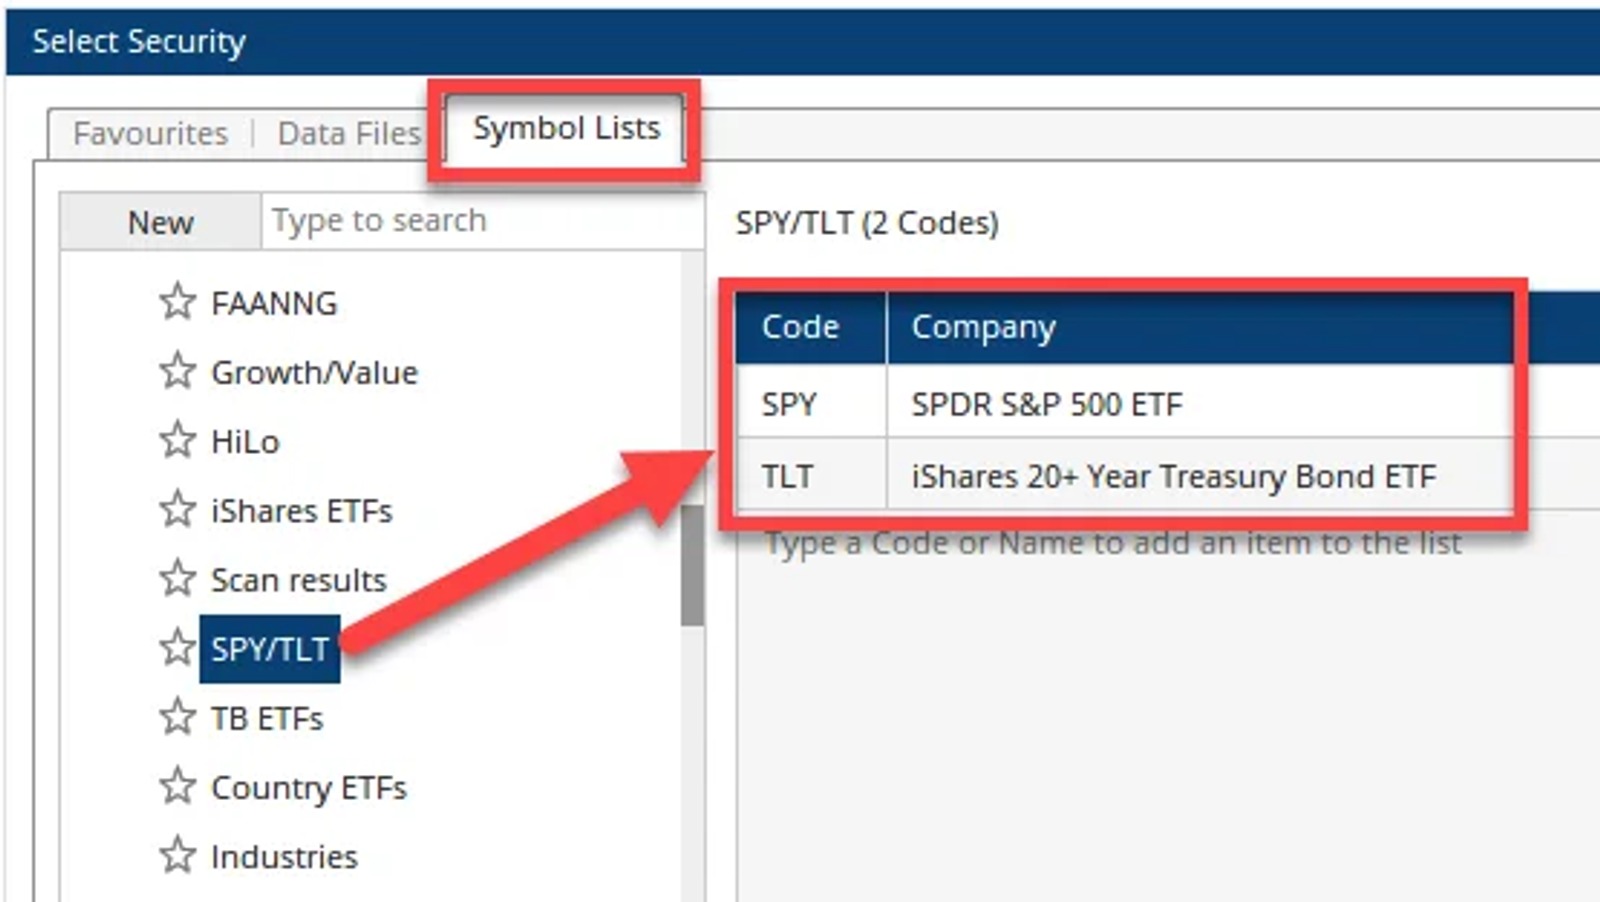Sort by the Company column header

[x=1200, y=327]
